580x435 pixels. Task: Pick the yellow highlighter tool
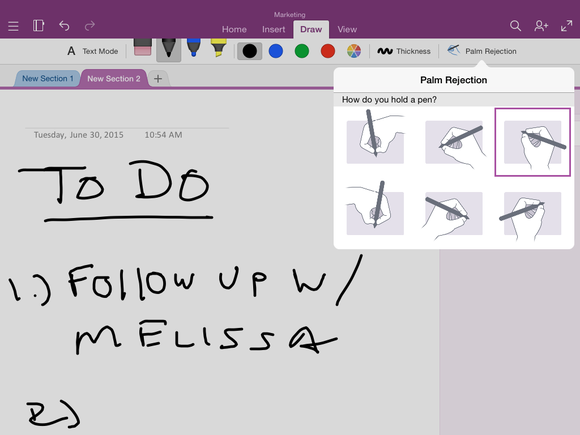click(x=219, y=48)
